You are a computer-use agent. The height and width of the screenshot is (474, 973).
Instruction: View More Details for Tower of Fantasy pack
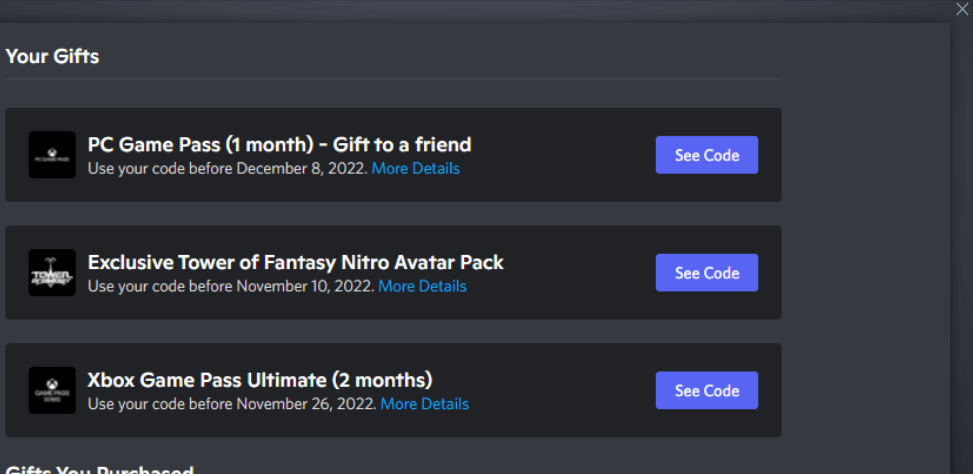pos(423,287)
